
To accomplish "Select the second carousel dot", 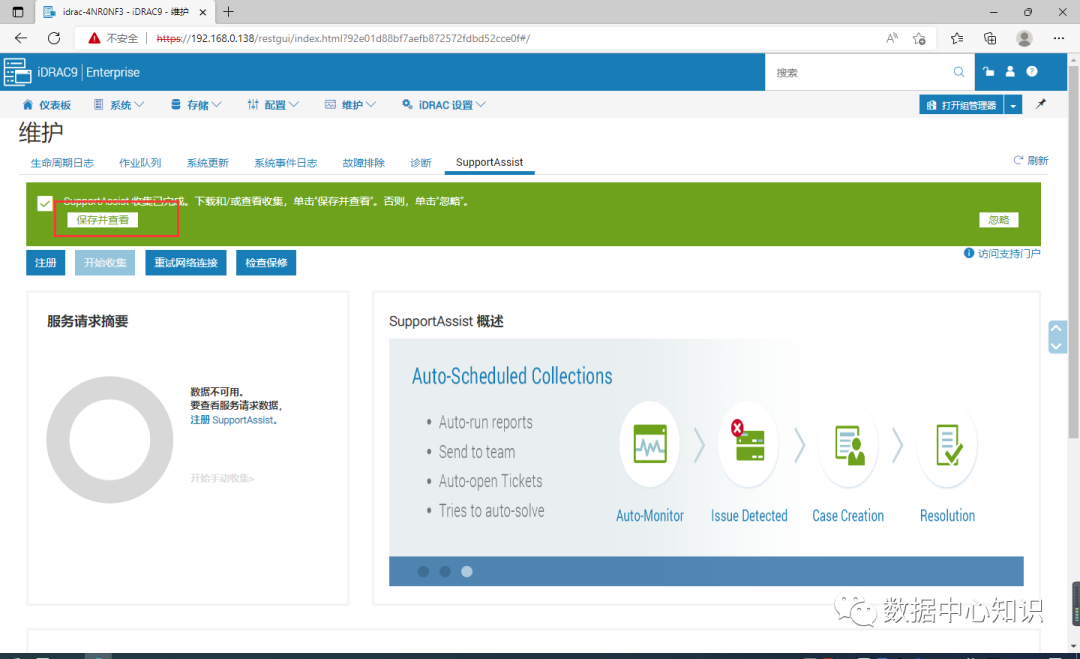I will [445, 572].
